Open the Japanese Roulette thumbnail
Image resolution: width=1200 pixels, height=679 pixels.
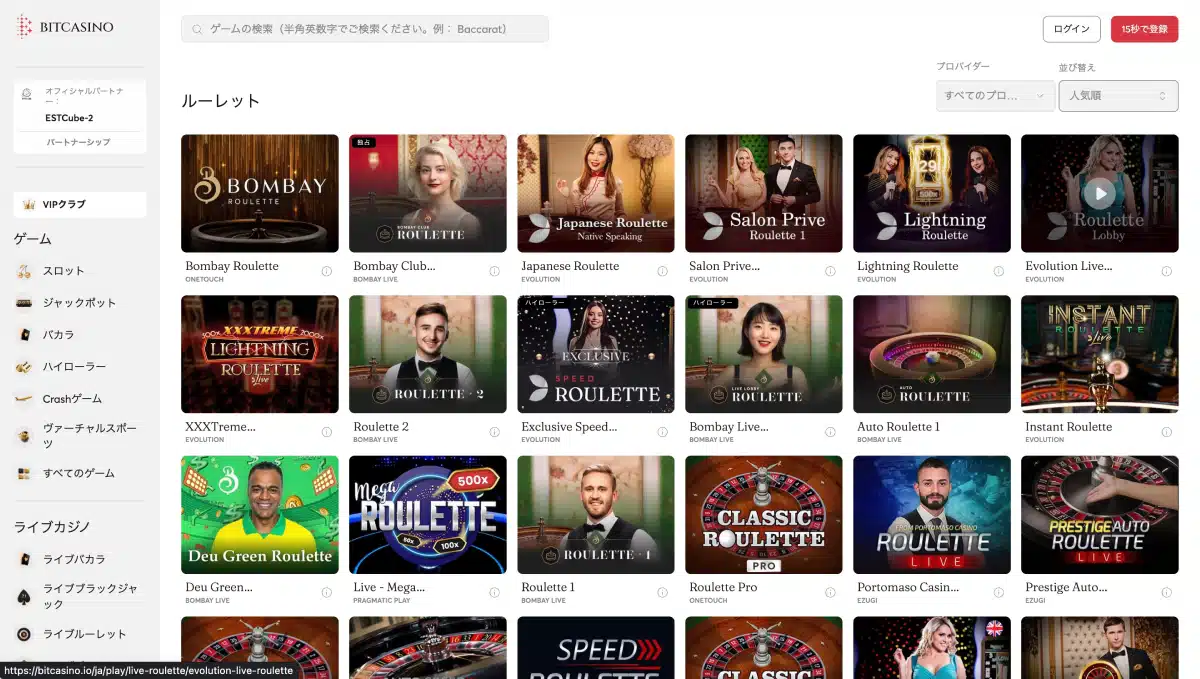coord(596,193)
